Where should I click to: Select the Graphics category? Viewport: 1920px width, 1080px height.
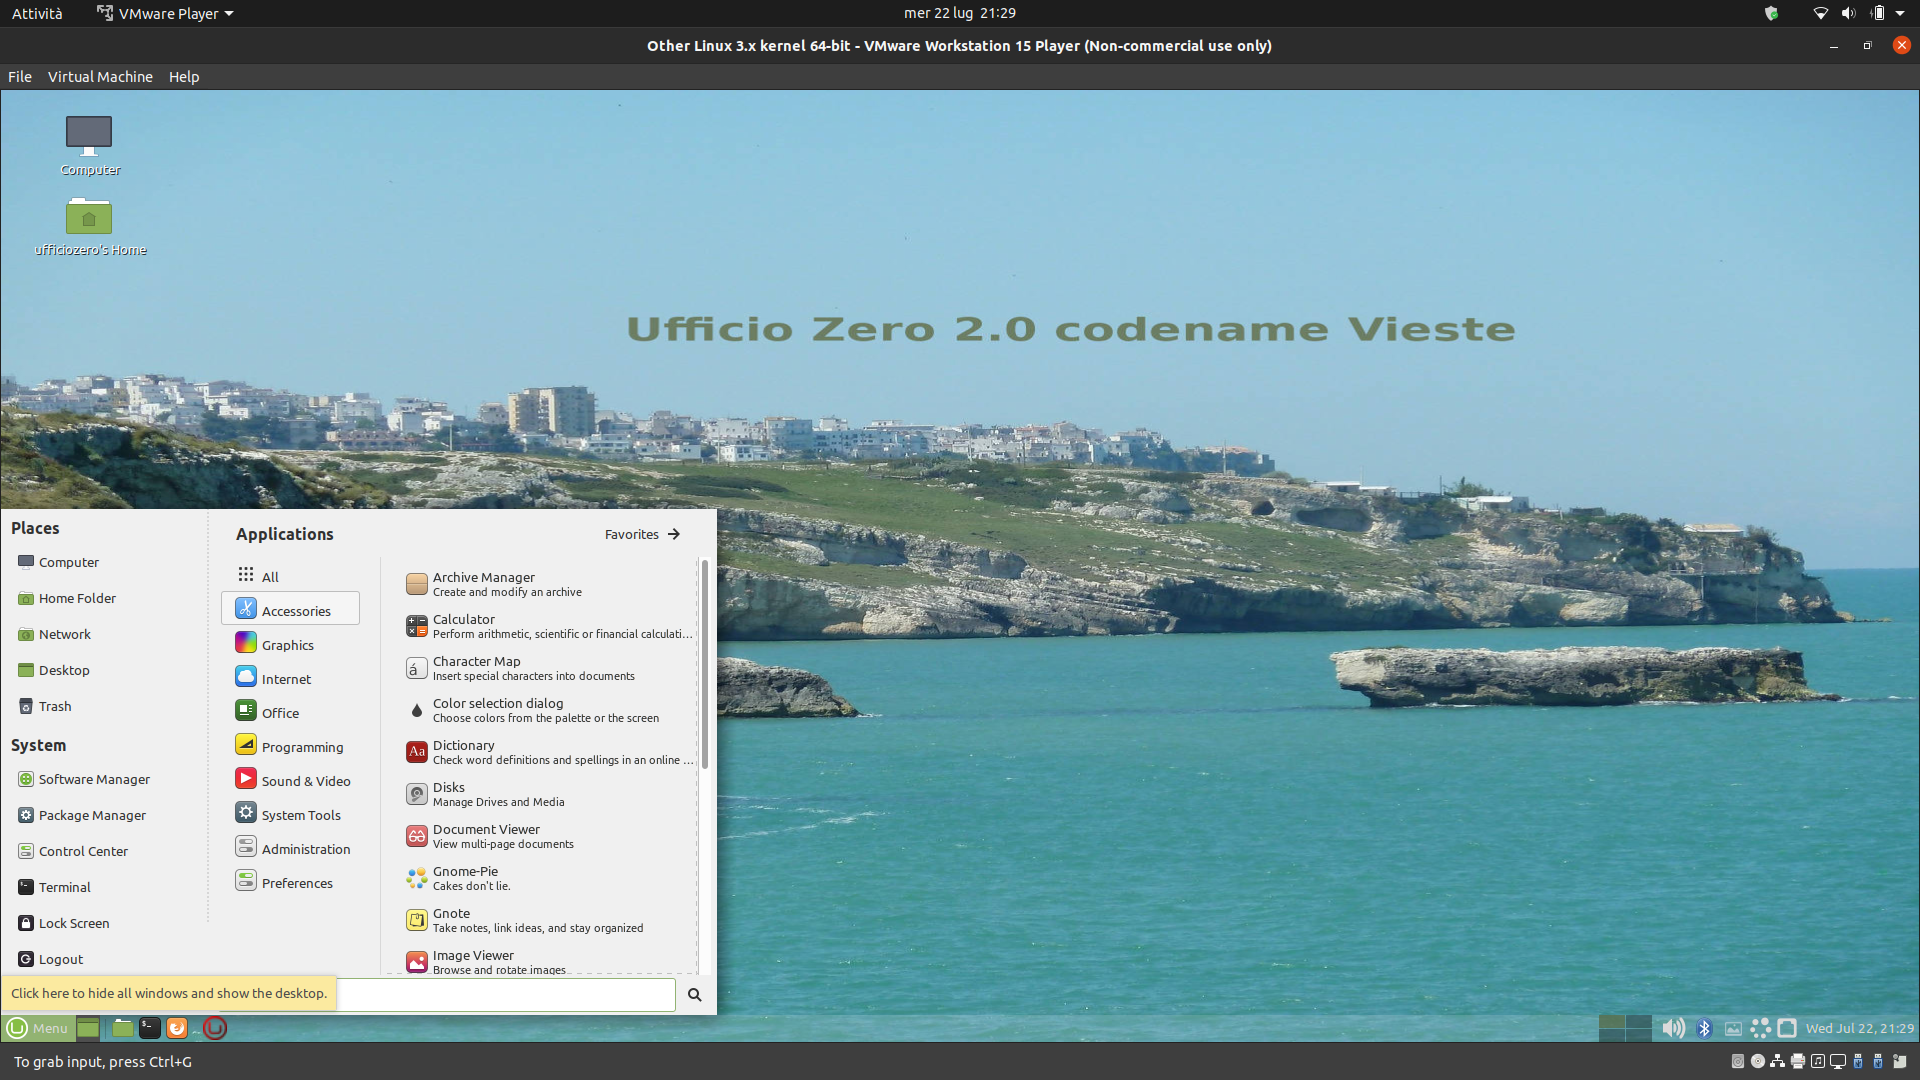288,645
